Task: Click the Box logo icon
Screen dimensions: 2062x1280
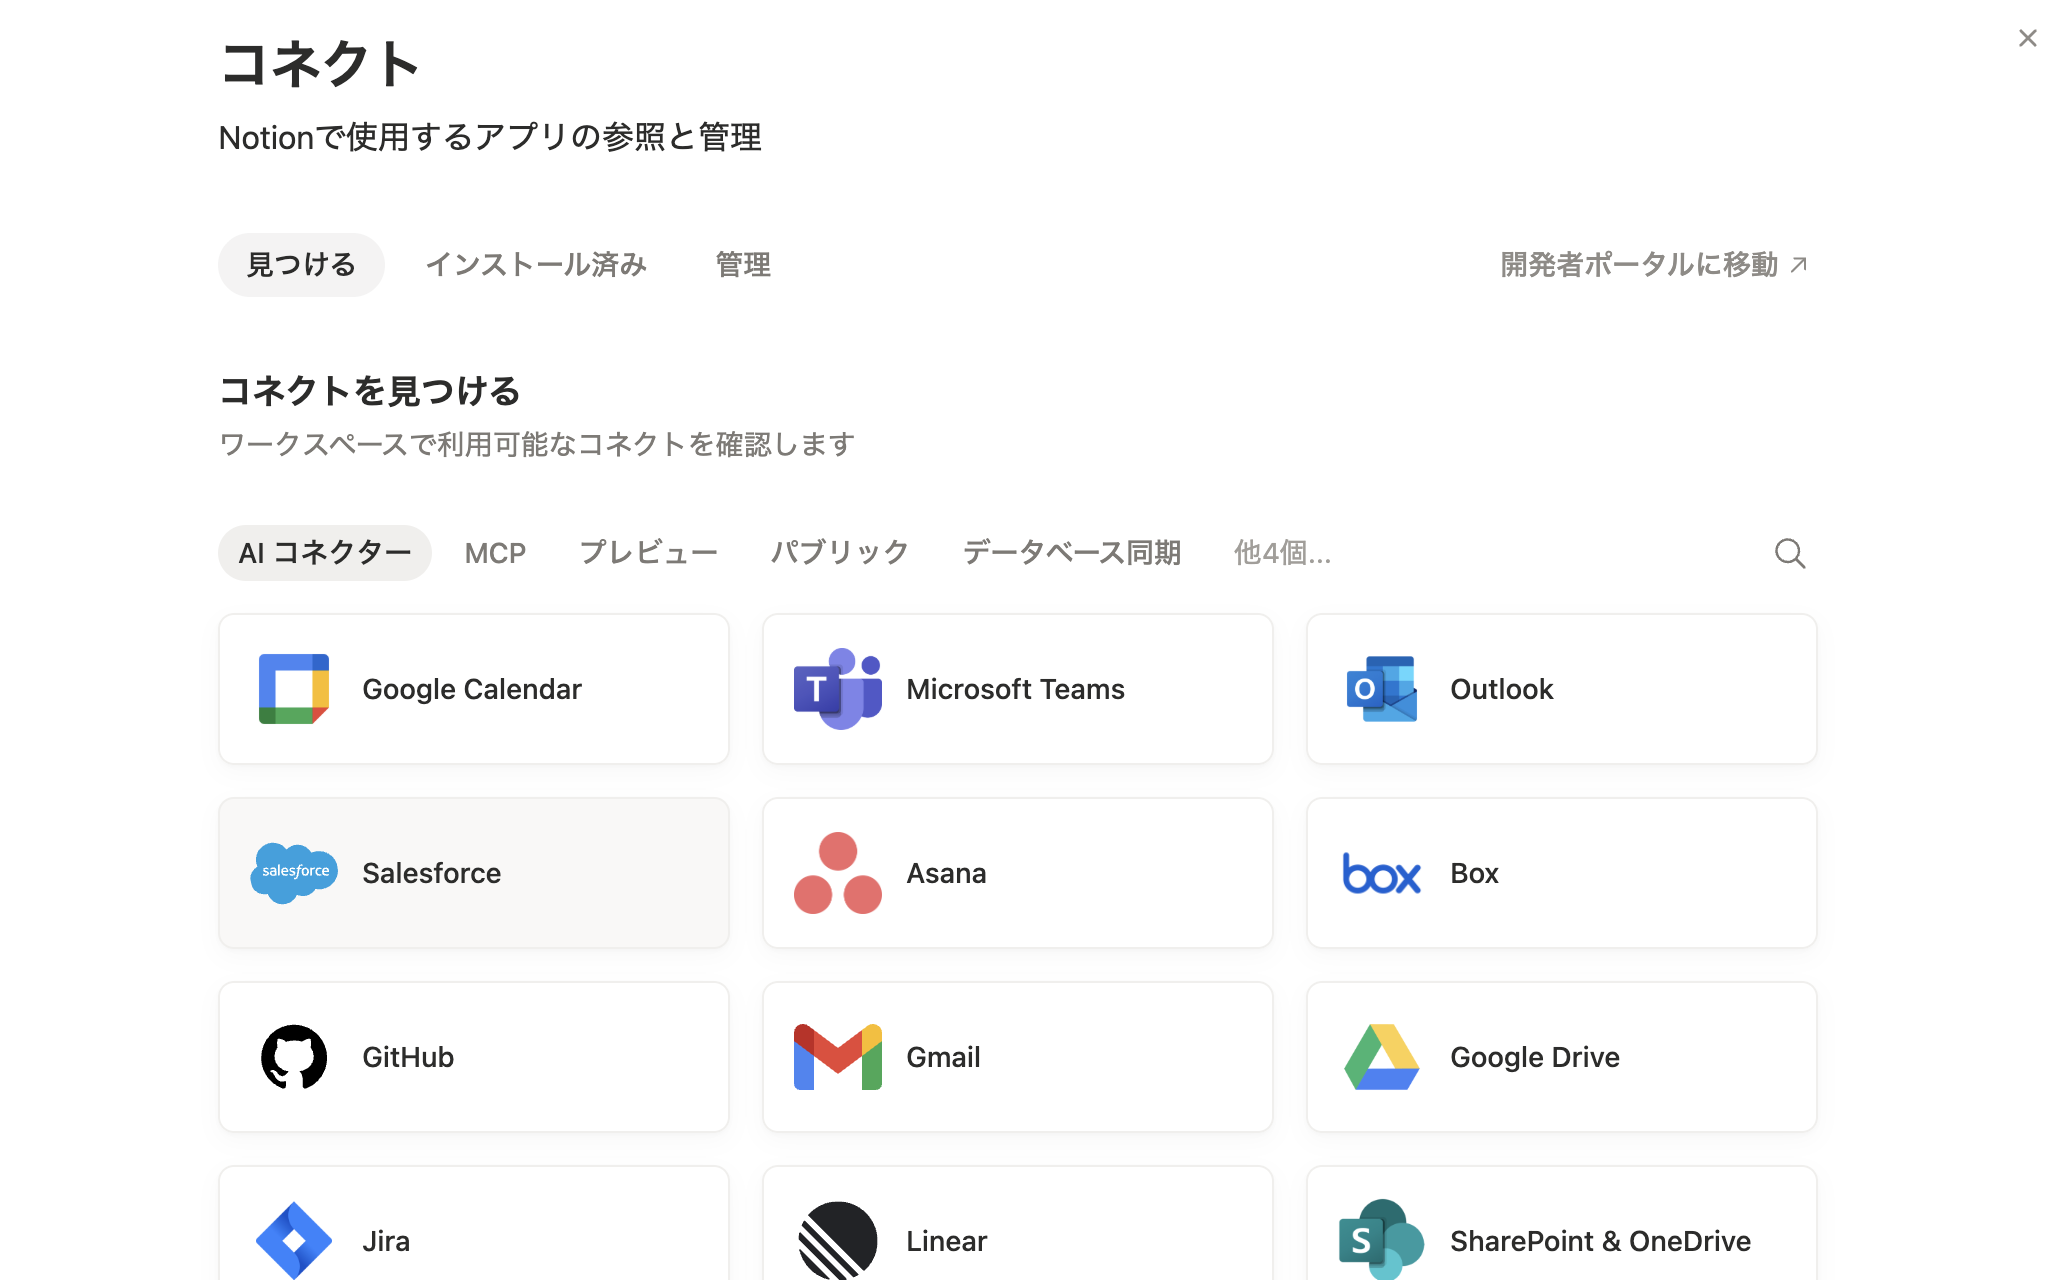Action: [1382, 873]
